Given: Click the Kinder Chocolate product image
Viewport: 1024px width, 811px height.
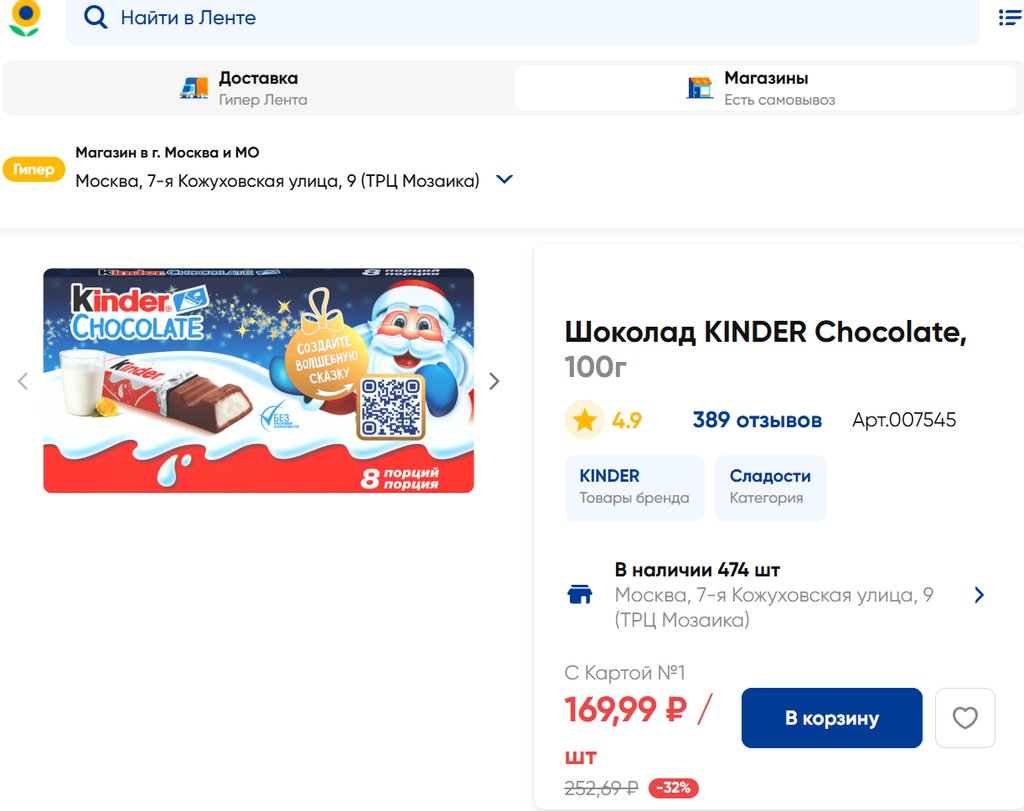Looking at the screenshot, I should tap(258, 381).
